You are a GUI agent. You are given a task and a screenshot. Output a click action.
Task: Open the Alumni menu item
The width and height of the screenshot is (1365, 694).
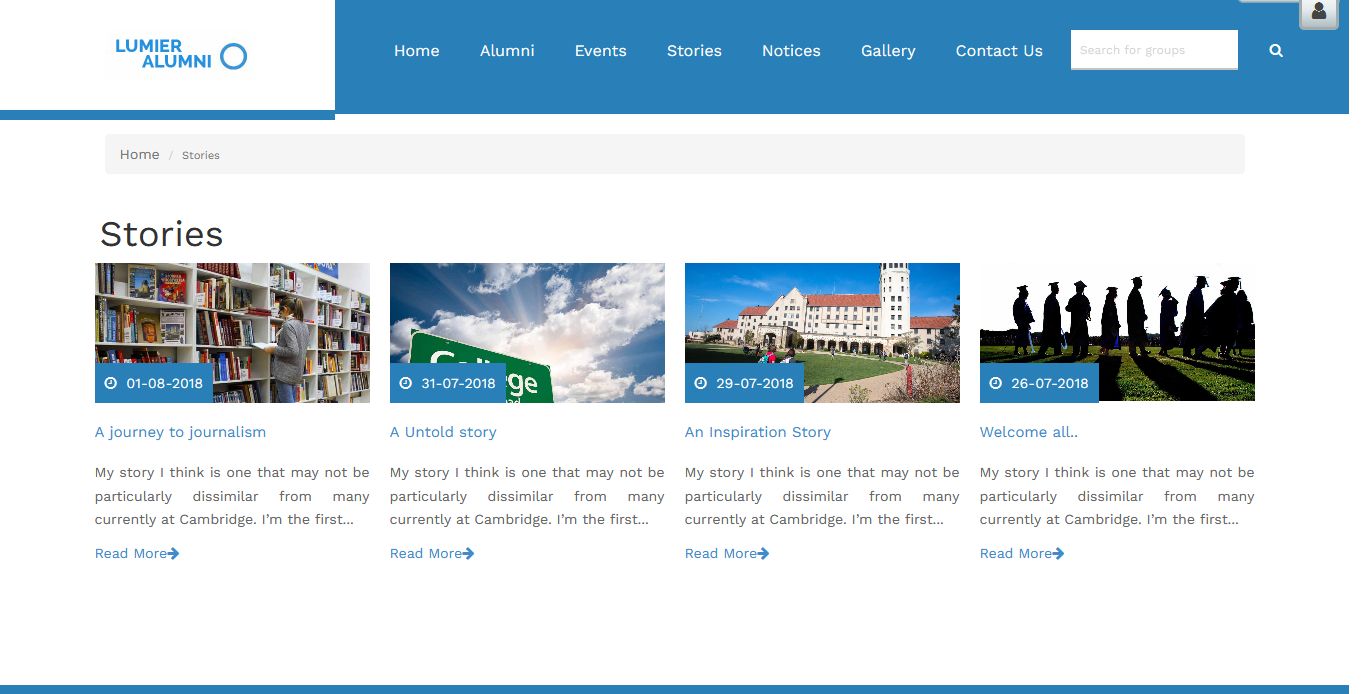coord(507,51)
